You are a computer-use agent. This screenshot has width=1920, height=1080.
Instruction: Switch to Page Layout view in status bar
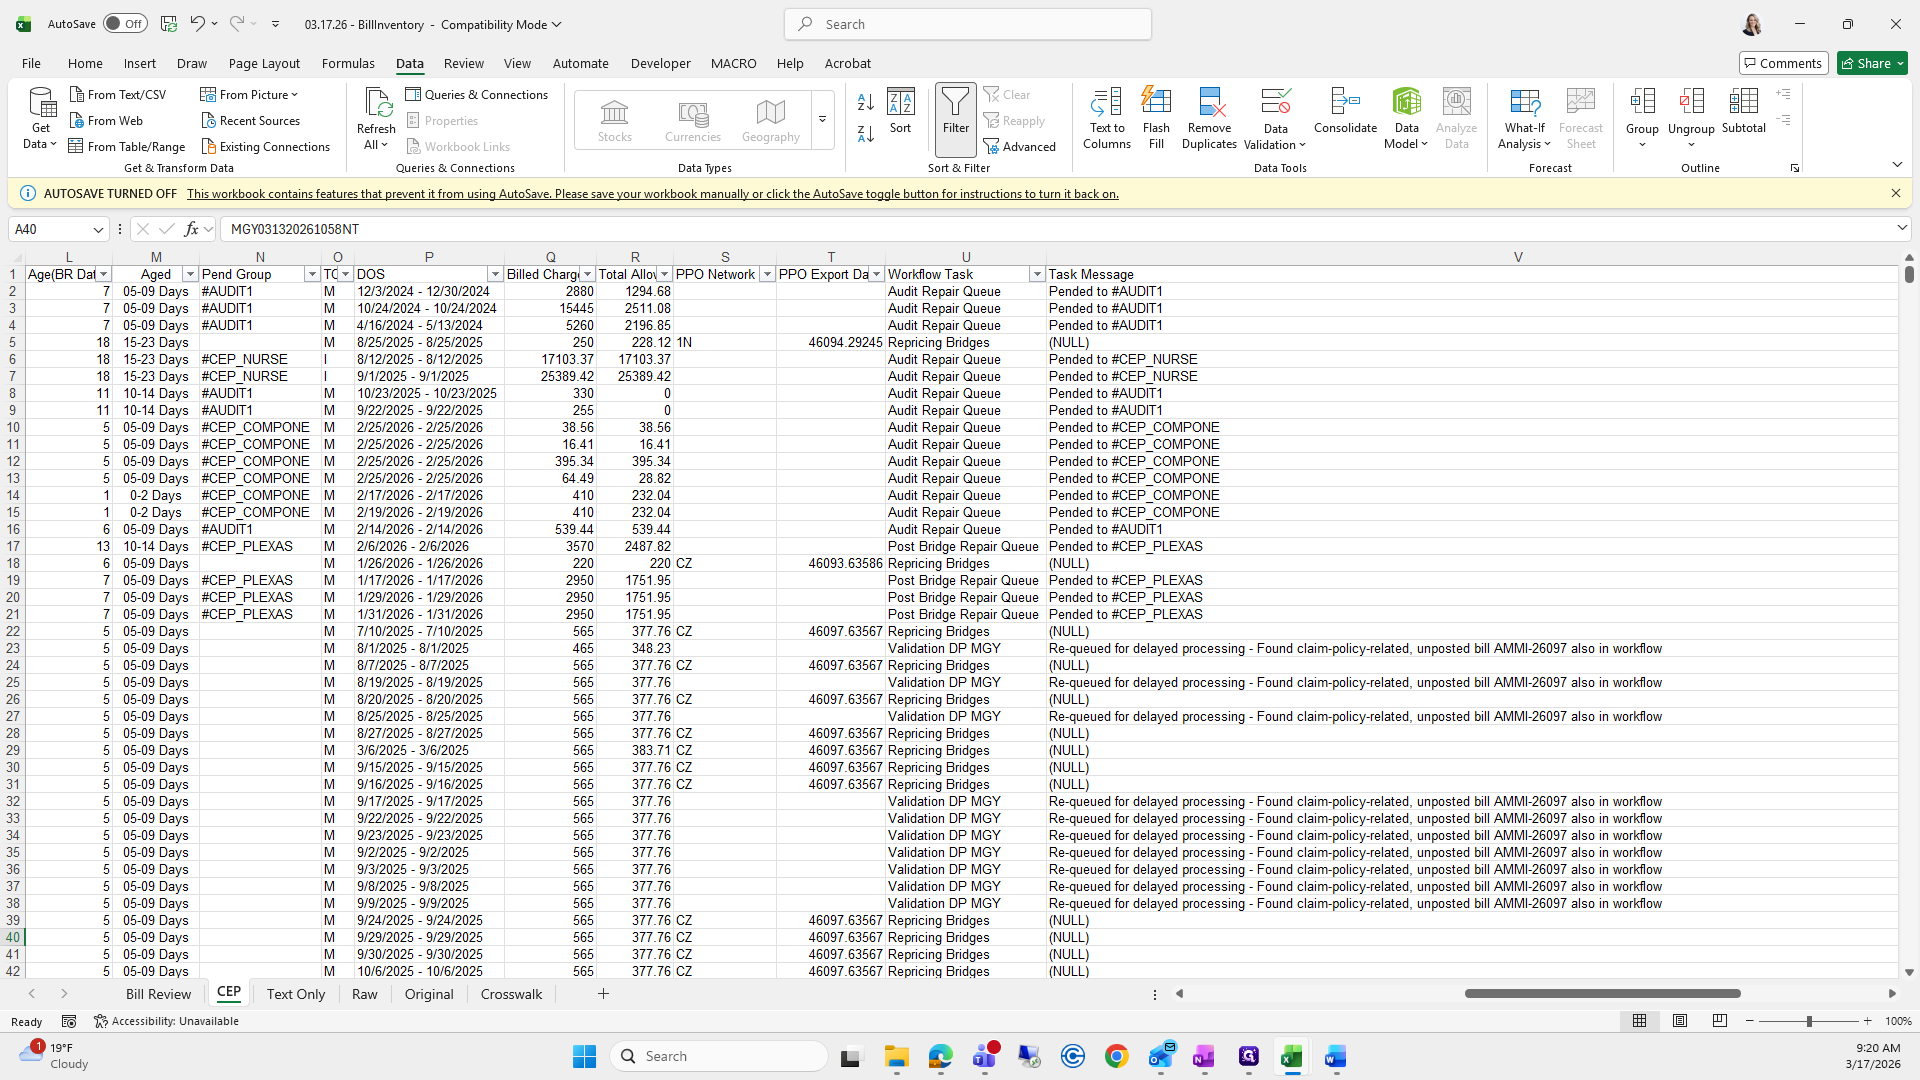(x=1680, y=1021)
